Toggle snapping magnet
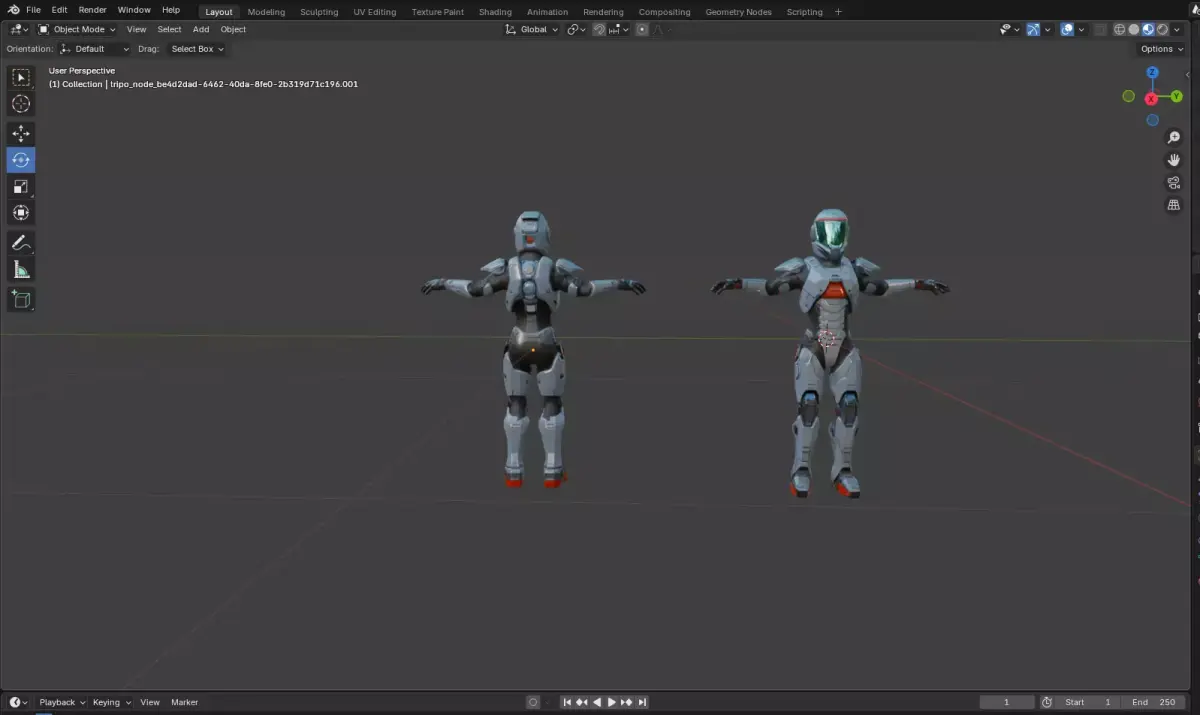Screen dimensions: 1200x715 tap(599, 29)
